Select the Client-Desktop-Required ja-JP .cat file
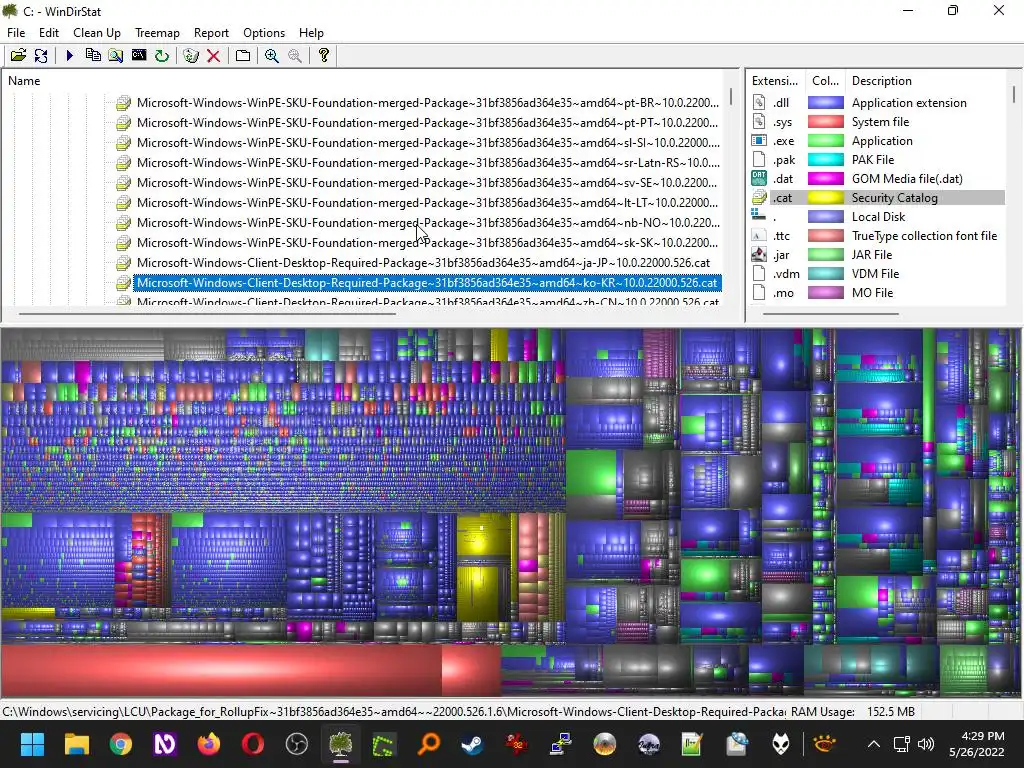 (423, 263)
